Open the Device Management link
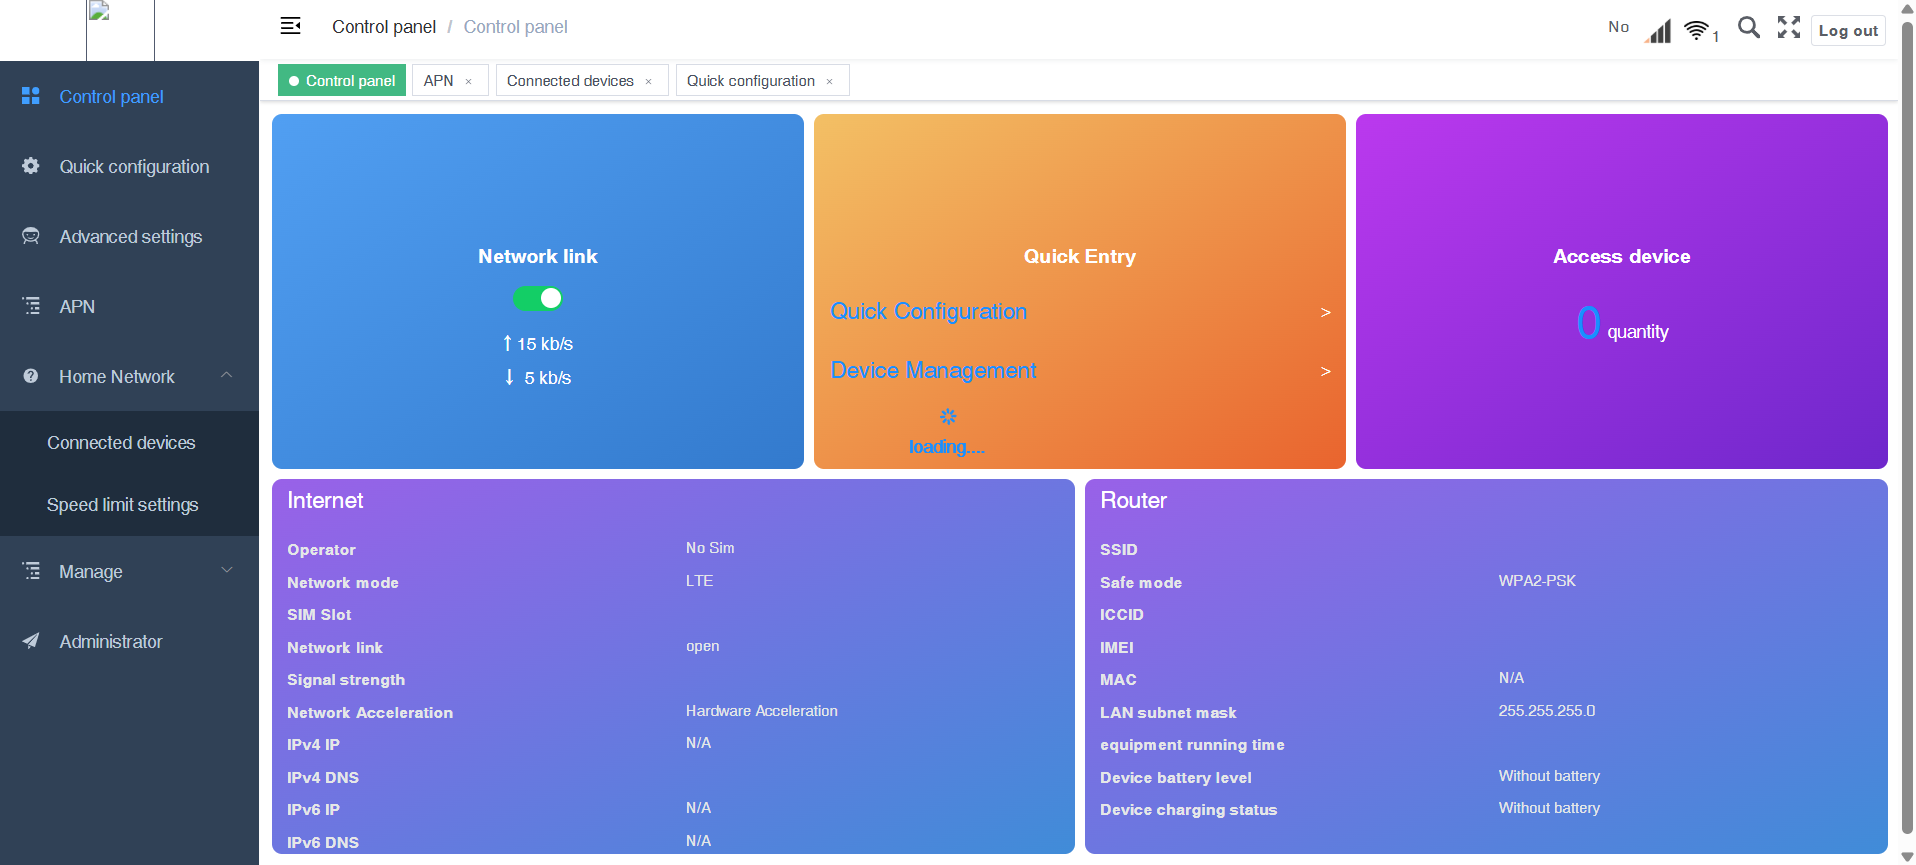Image resolution: width=1916 pixels, height=865 pixels. (x=933, y=370)
